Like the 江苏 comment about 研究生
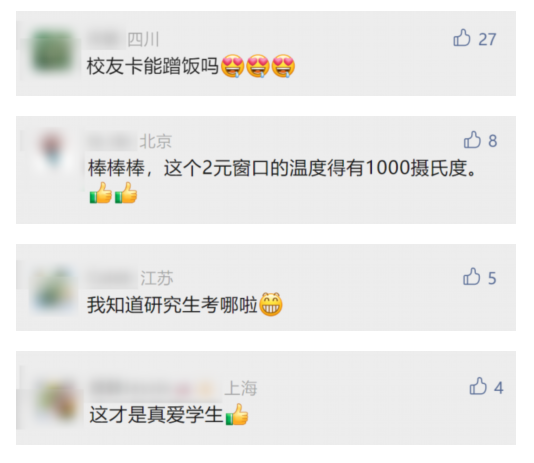 (471, 276)
